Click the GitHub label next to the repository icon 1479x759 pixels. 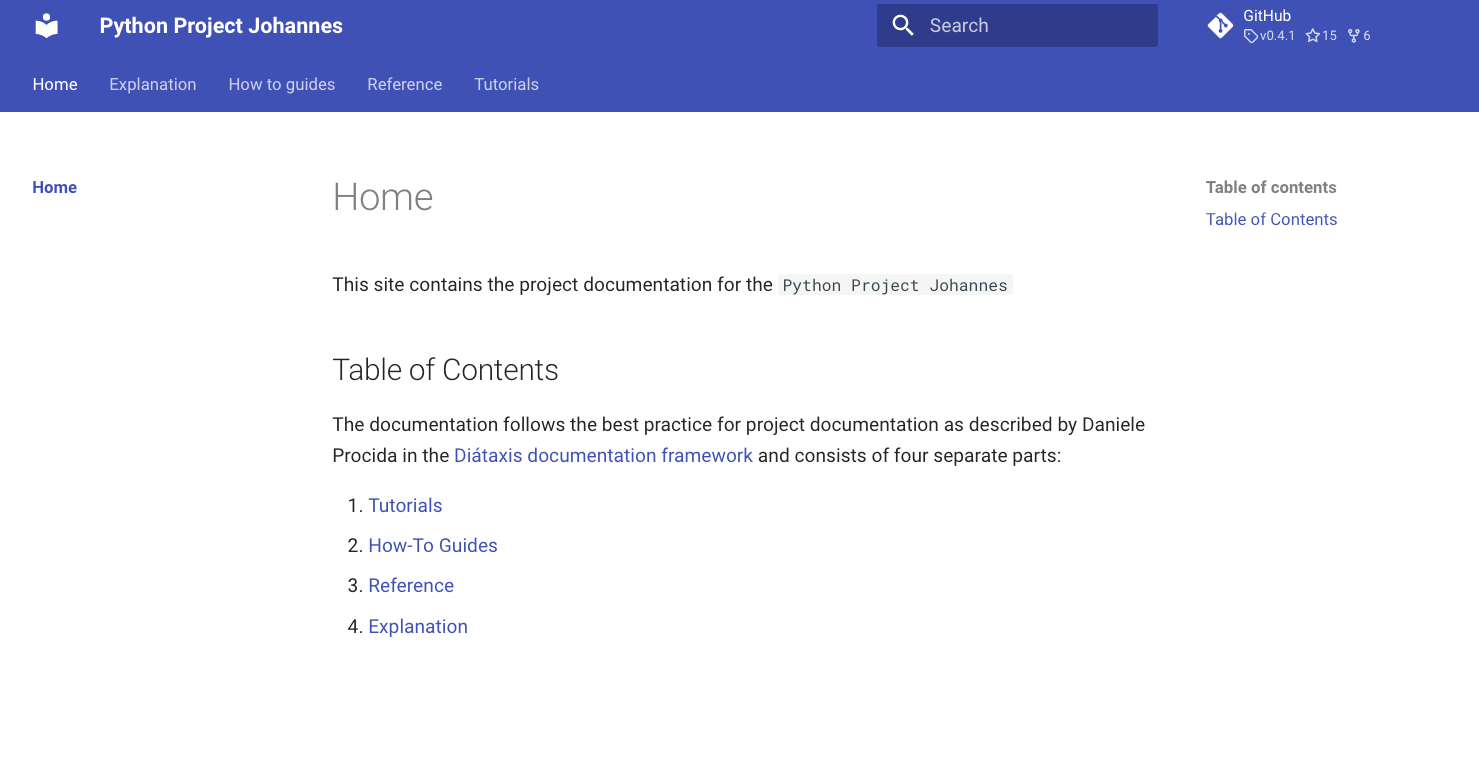[1266, 15]
